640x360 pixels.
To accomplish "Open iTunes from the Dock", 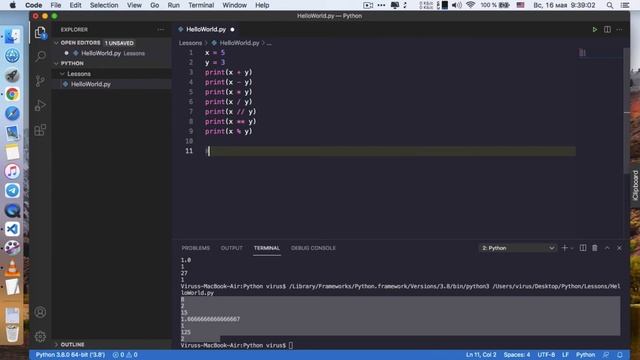I will coord(12,171).
